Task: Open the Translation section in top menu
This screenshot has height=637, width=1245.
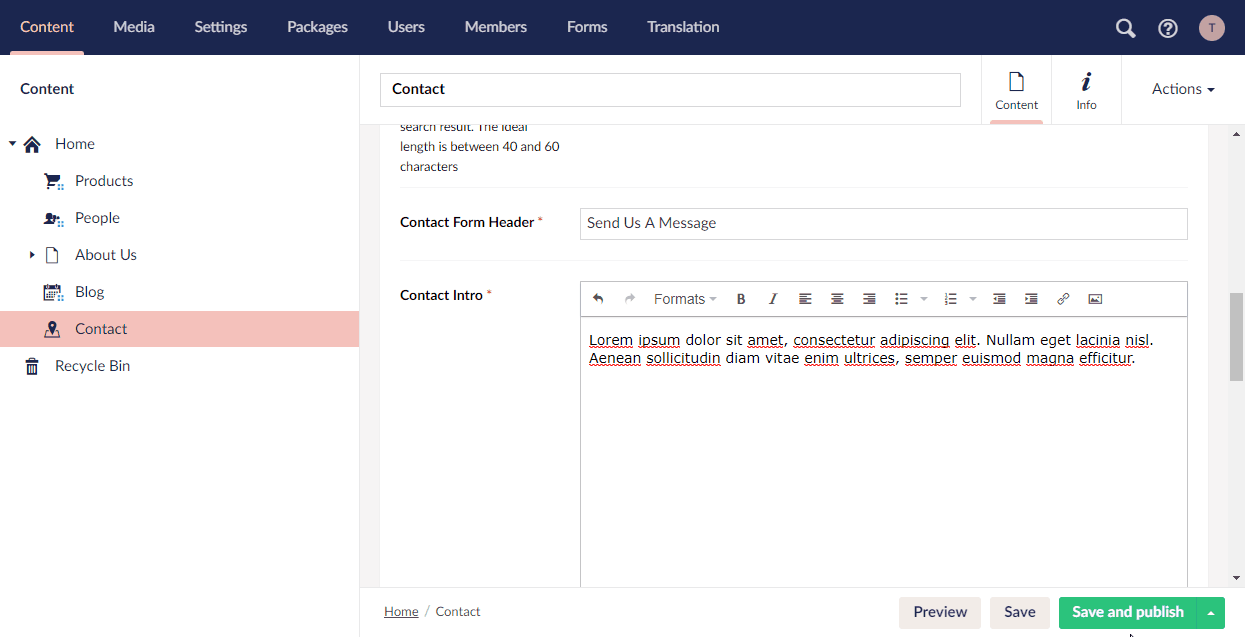Action: pyautogui.click(x=683, y=27)
